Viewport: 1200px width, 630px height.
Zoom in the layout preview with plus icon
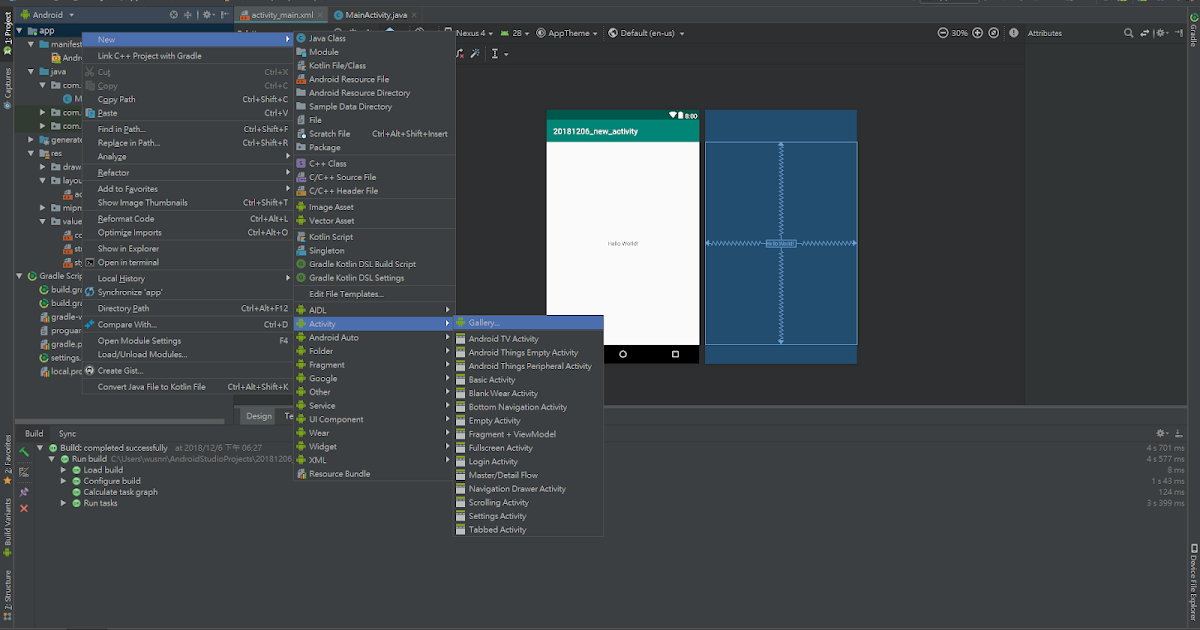click(x=977, y=32)
